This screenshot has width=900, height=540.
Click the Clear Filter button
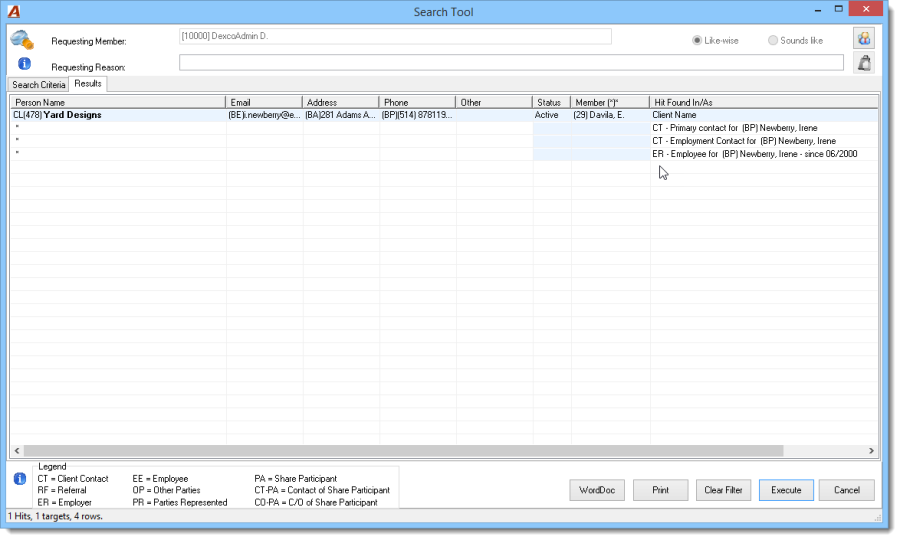[x=723, y=490]
